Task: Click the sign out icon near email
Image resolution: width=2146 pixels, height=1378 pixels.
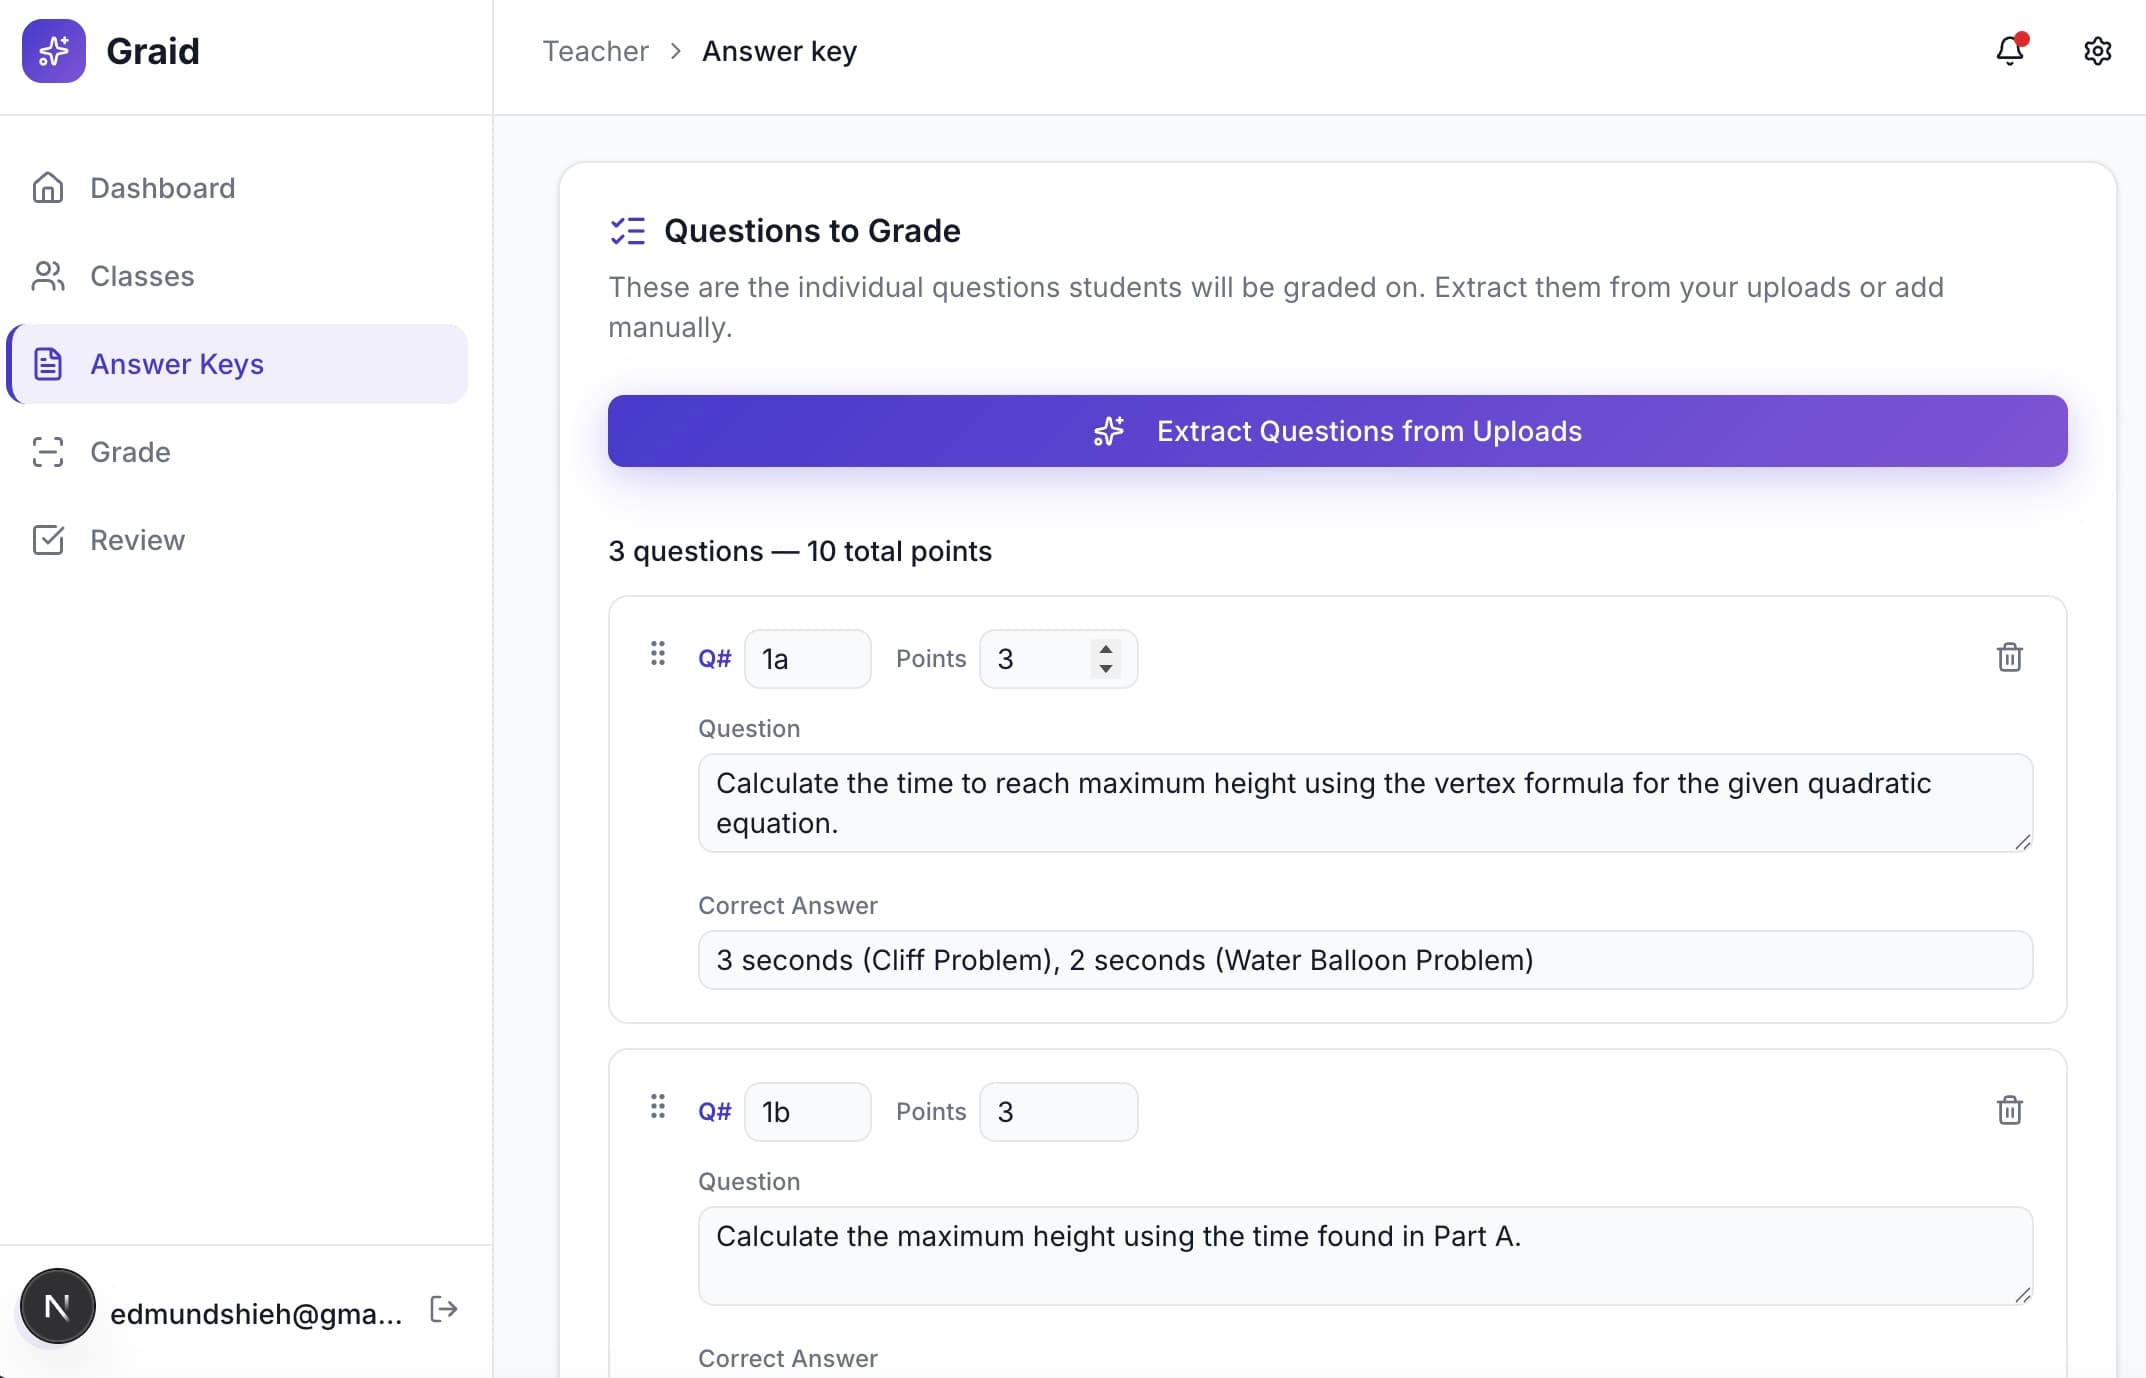Action: coord(443,1309)
